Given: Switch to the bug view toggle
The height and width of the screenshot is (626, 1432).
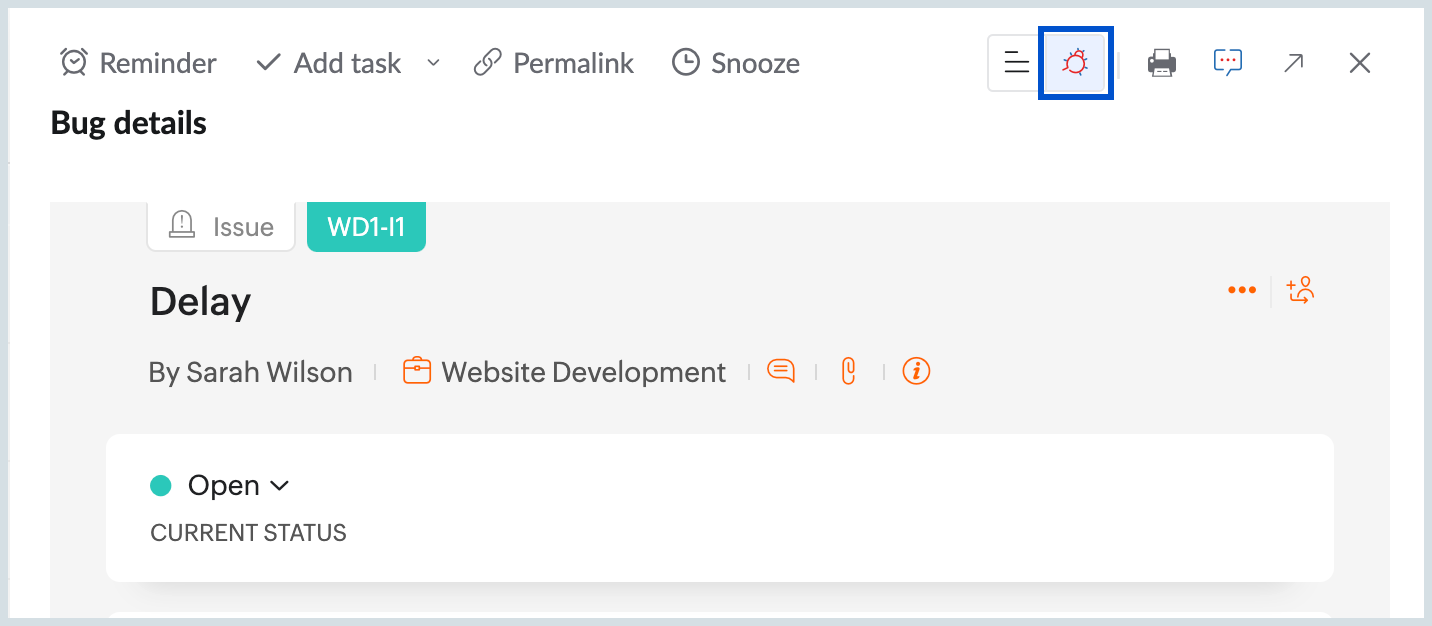Looking at the screenshot, I should point(1075,64).
